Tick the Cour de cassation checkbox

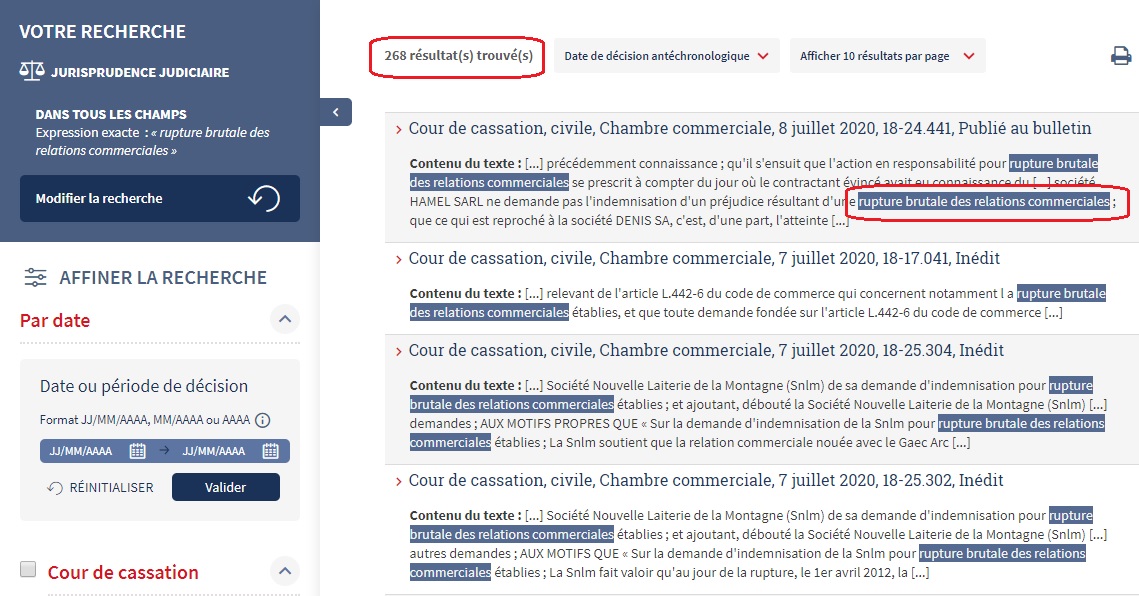[28, 569]
